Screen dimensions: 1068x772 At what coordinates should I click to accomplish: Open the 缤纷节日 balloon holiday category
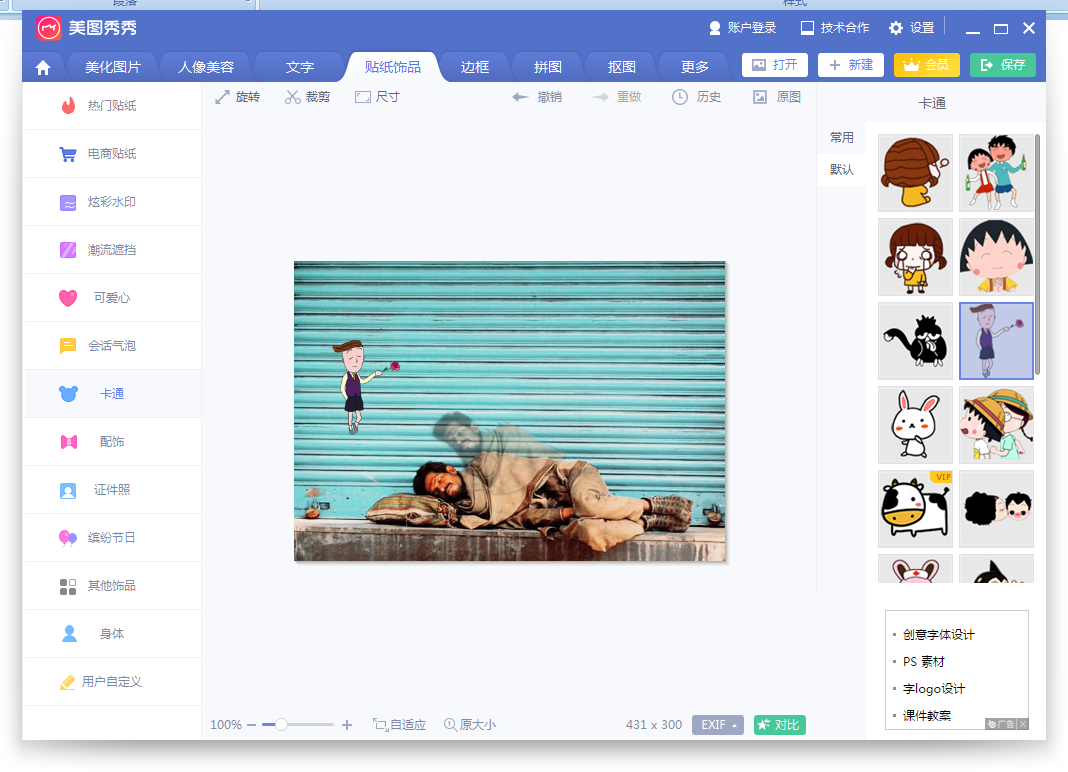point(112,538)
